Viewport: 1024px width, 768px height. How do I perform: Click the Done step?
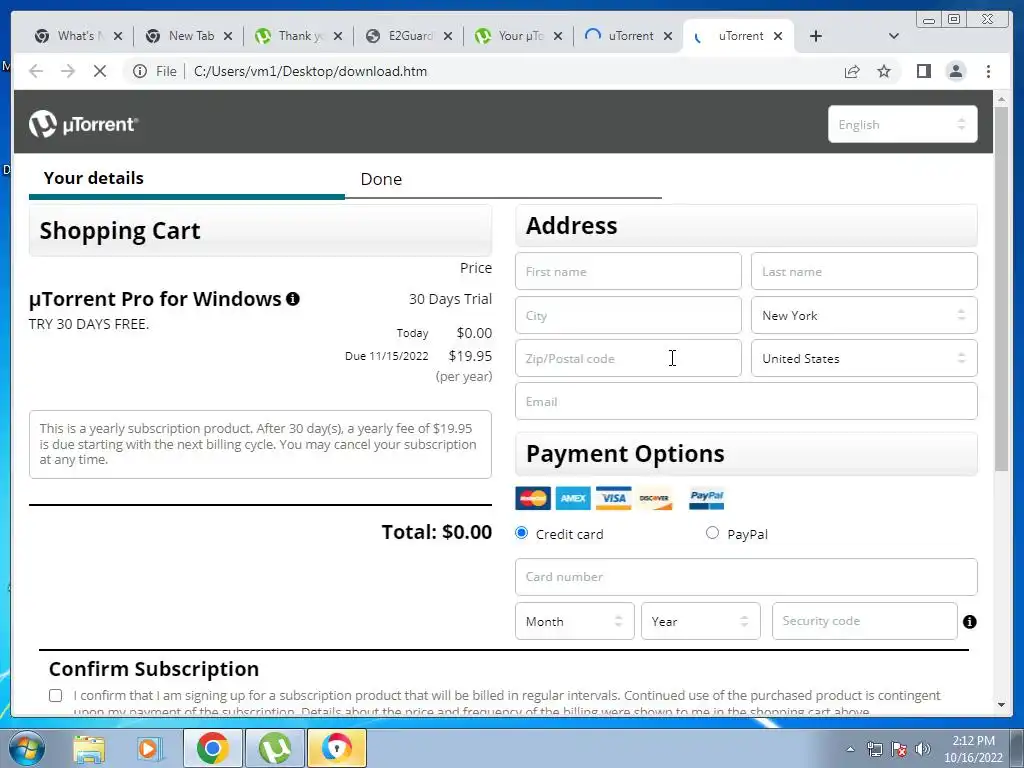[381, 179]
